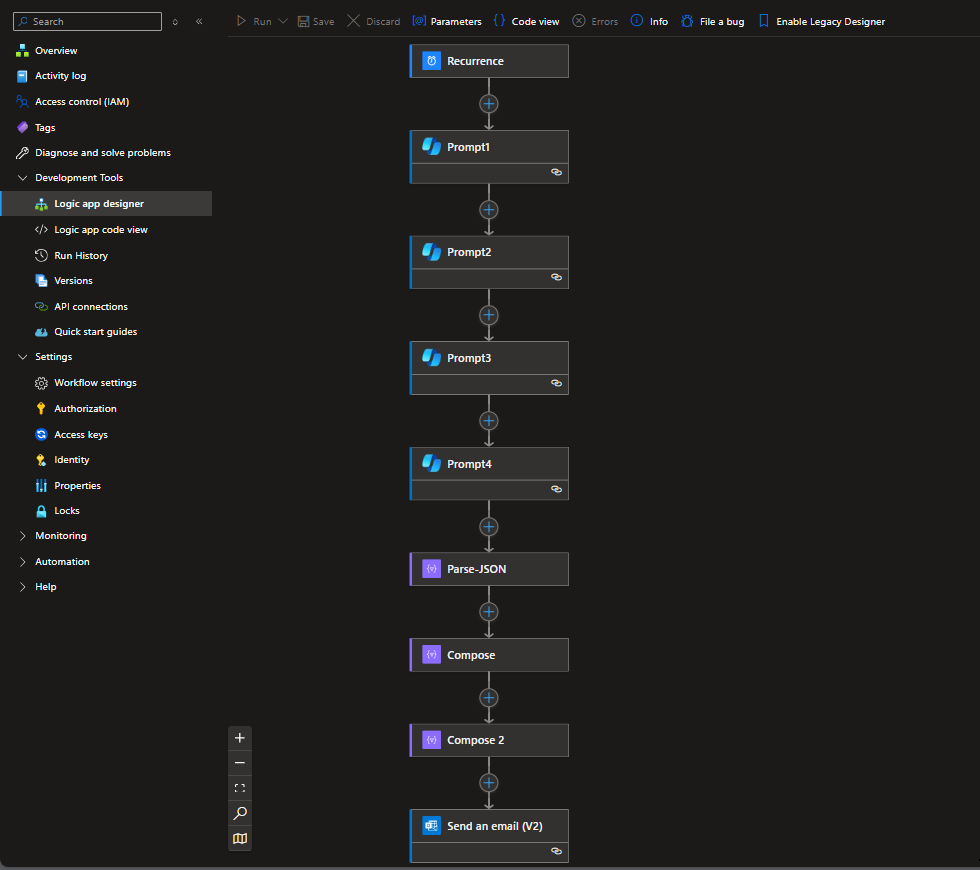The height and width of the screenshot is (870, 980).
Task: Collapse the Development Tools section
Action: pyautogui.click(x=23, y=177)
